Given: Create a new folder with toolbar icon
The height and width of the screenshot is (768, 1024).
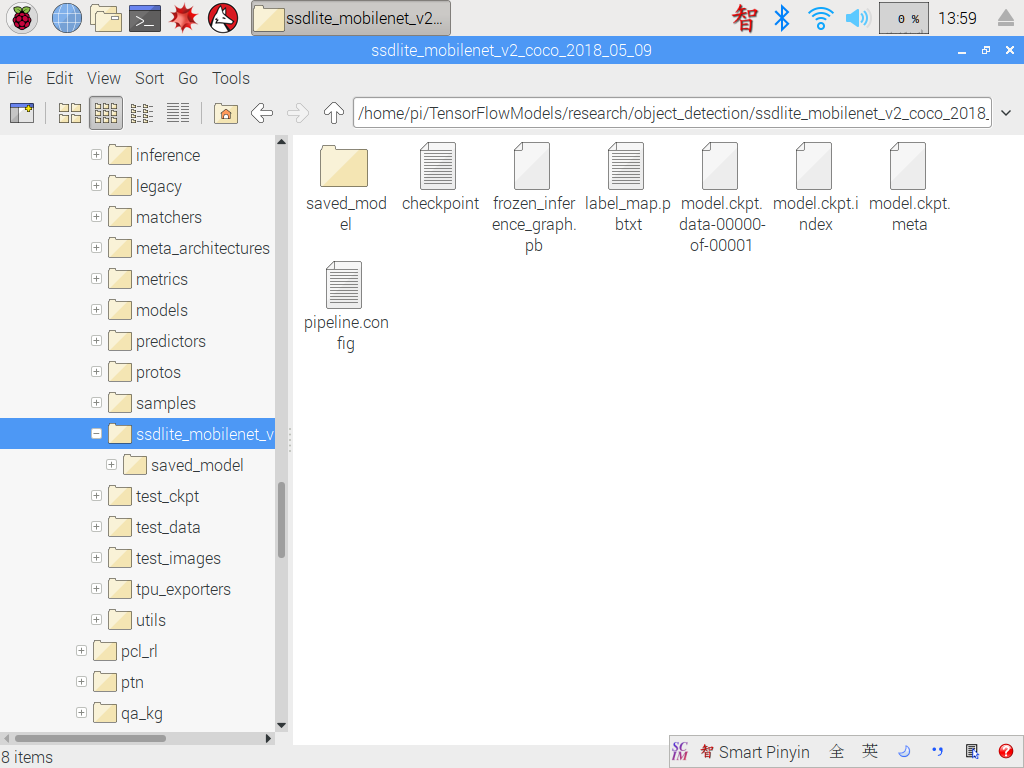Looking at the screenshot, I should click(22, 113).
